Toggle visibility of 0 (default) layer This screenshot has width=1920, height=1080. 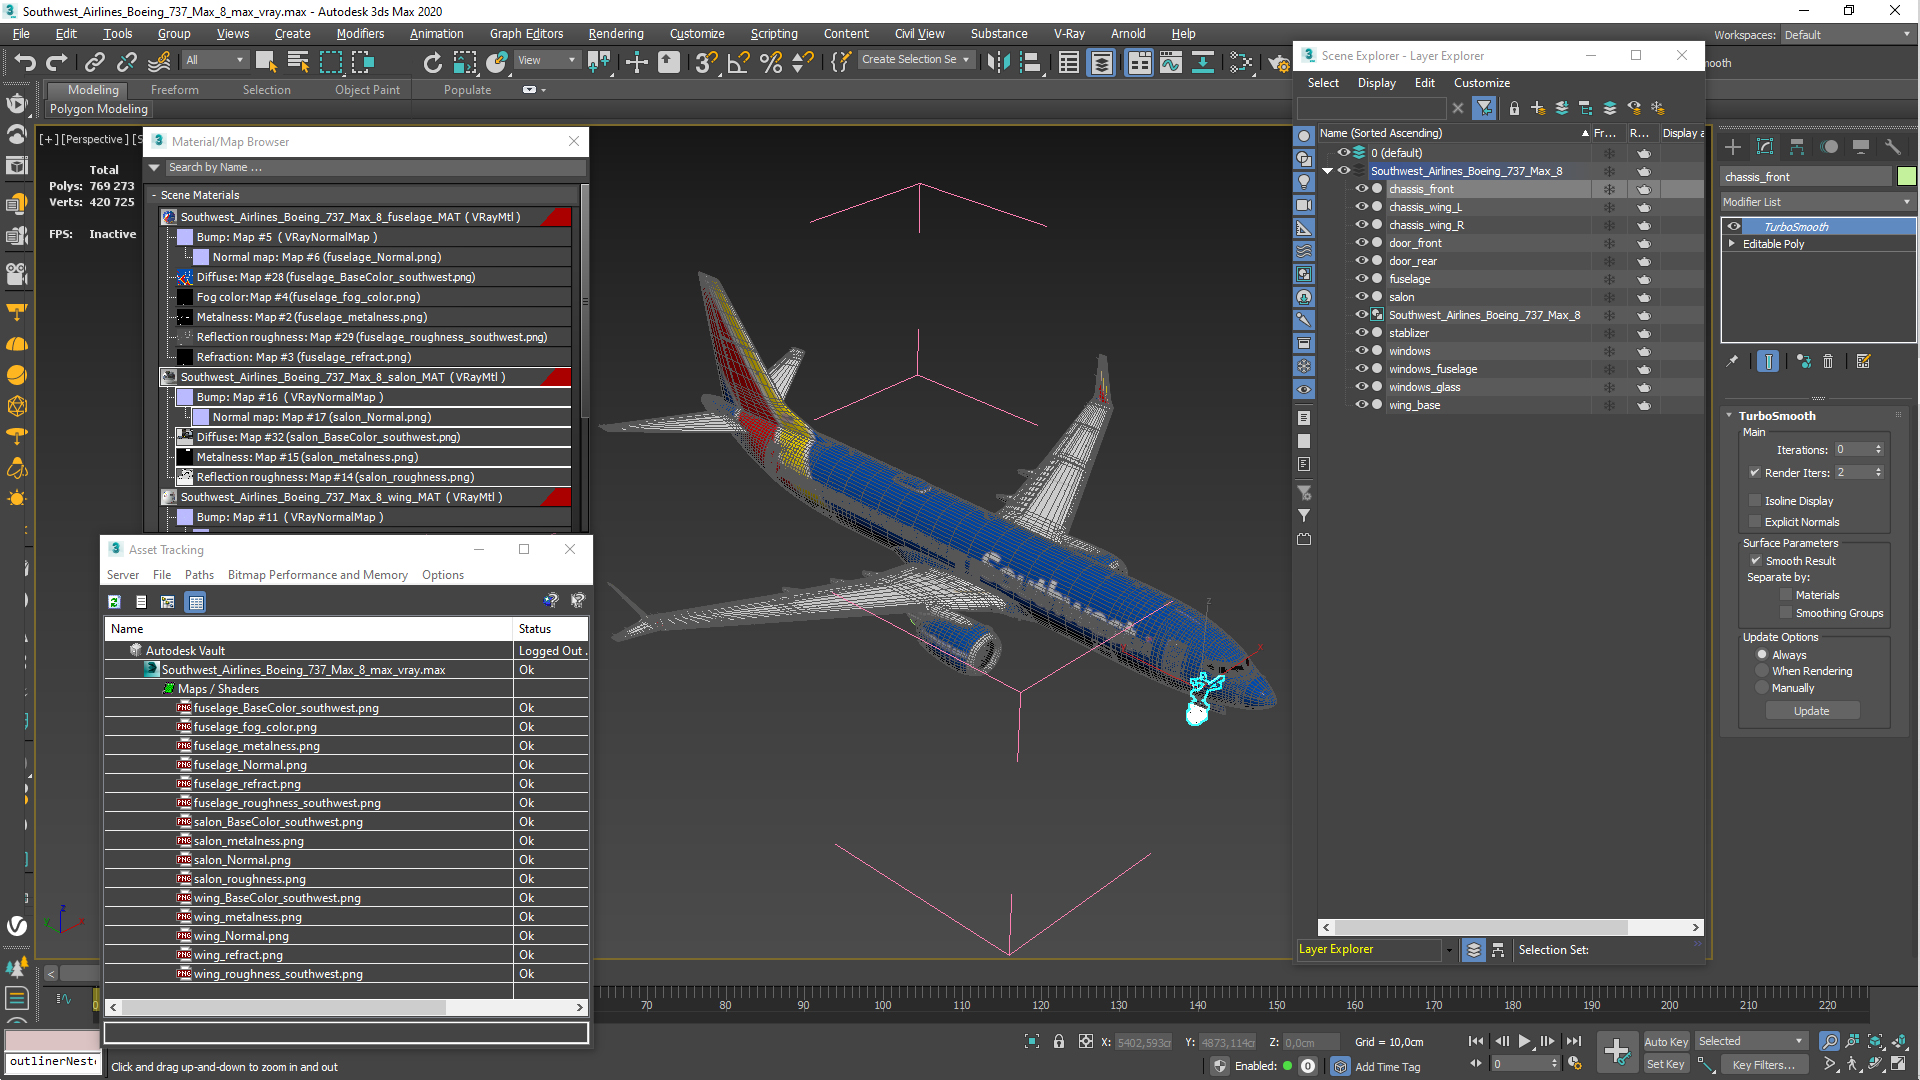[1343, 153]
